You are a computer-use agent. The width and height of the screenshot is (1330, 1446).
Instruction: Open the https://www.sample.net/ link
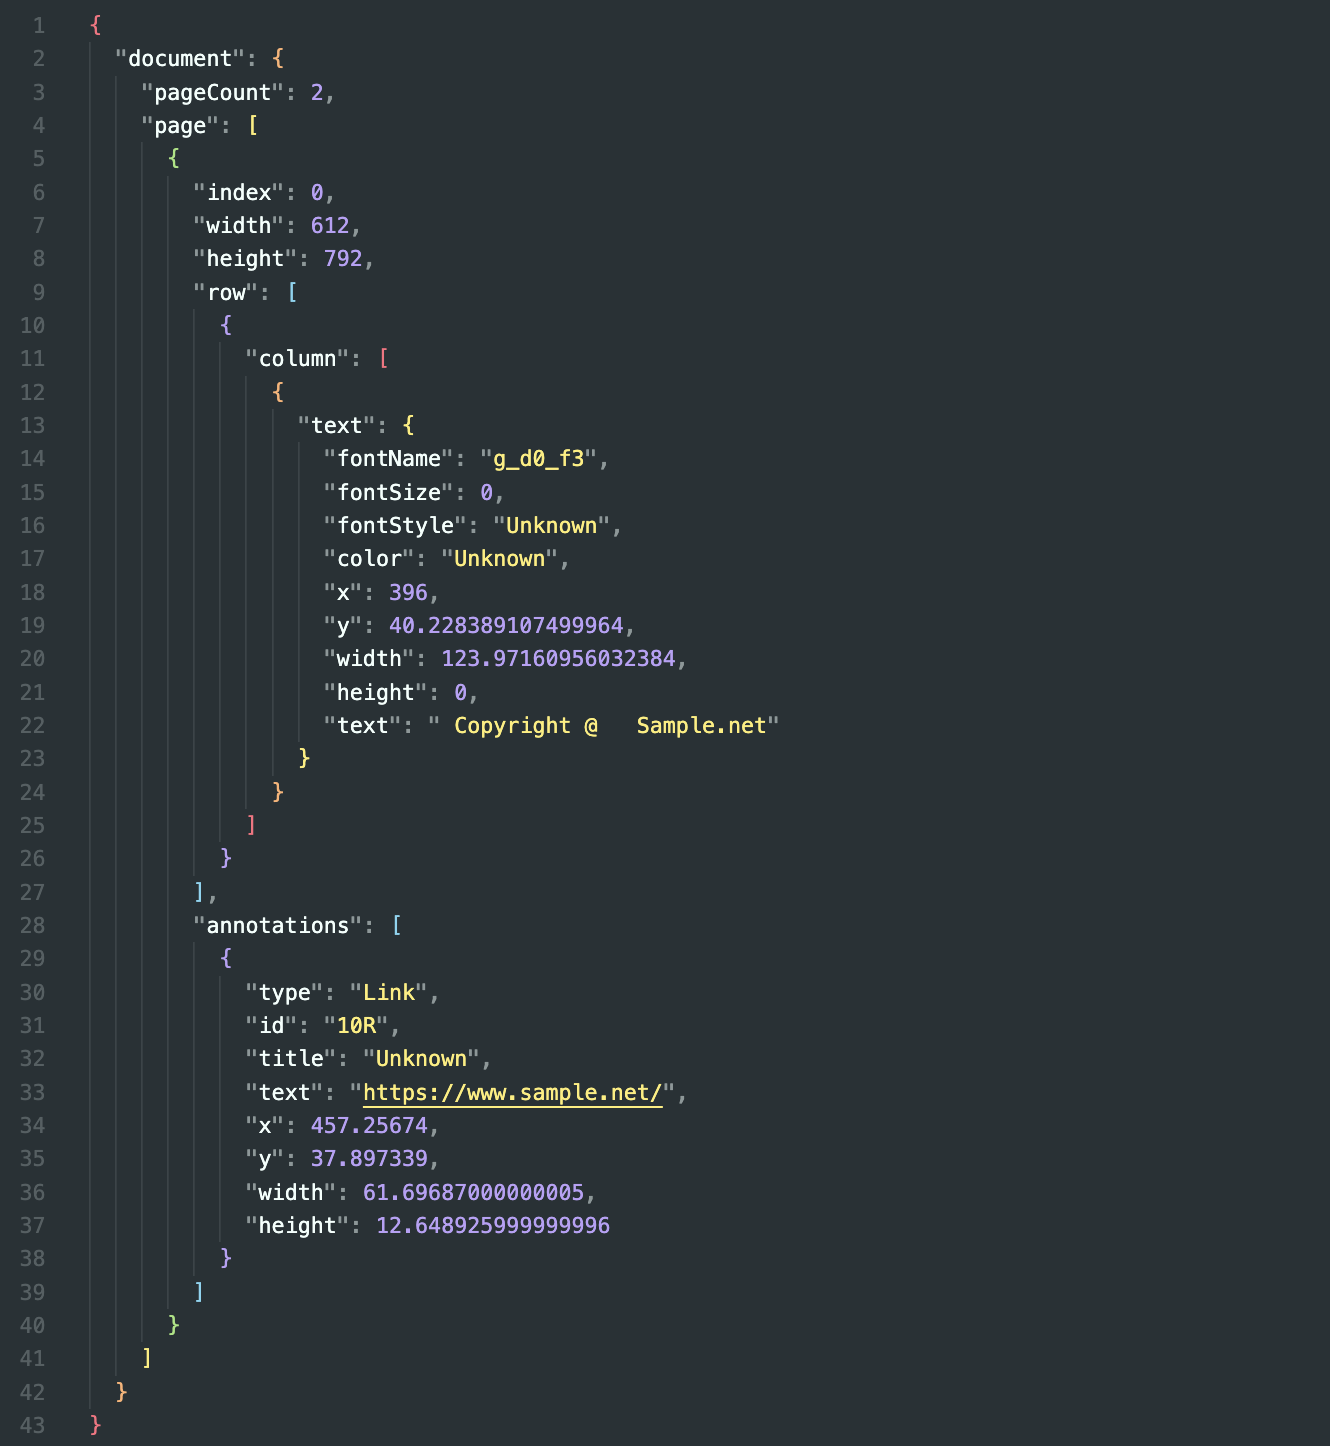(512, 1092)
